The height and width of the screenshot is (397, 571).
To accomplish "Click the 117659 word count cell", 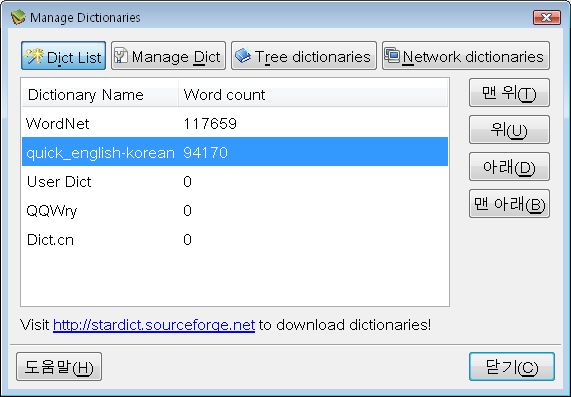I will coord(210,124).
